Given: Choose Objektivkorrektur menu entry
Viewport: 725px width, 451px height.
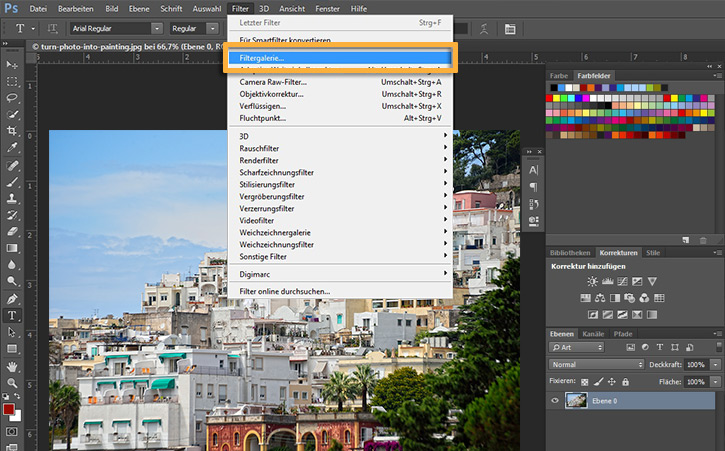Looking at the screenshot, I should point(340,94).
